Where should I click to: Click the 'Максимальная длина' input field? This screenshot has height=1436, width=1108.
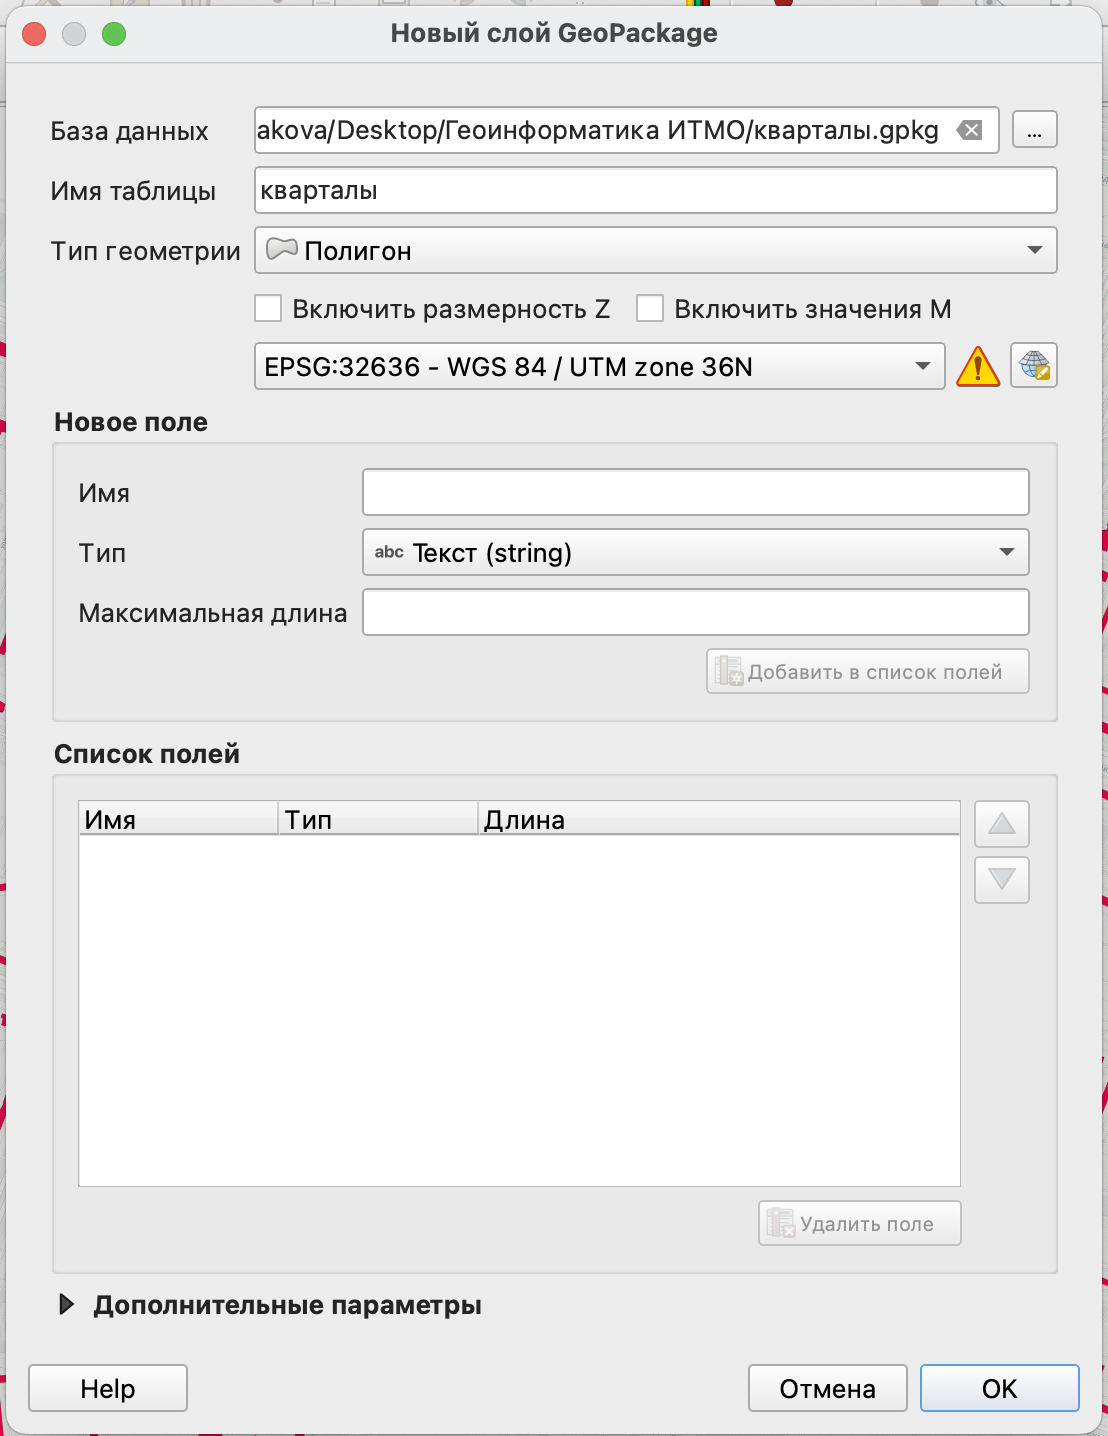click(x=695, y=612)
